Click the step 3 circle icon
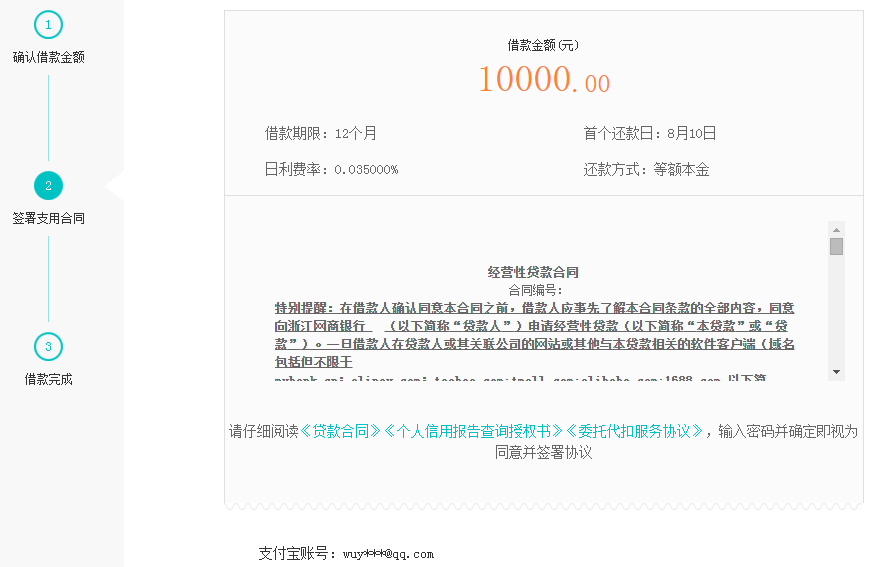Image resolution: width=879 pixels, height=567 pixels. 48,347
